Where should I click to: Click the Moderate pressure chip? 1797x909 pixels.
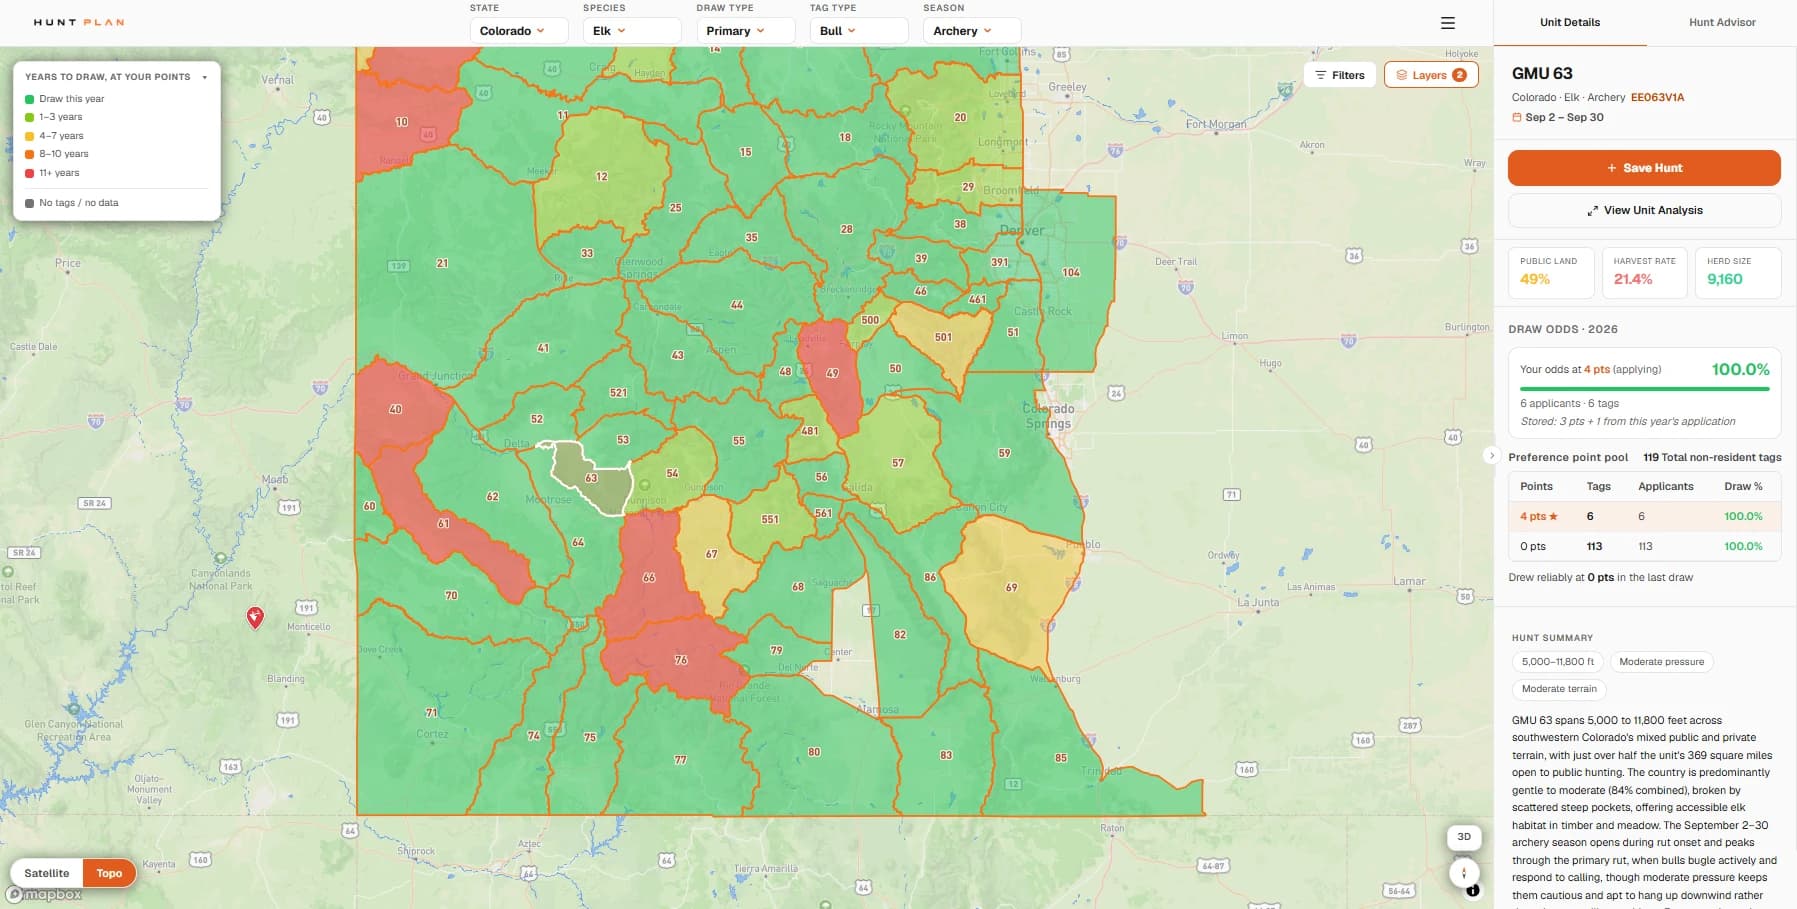pyautogui.click(x=1661, y=662)
